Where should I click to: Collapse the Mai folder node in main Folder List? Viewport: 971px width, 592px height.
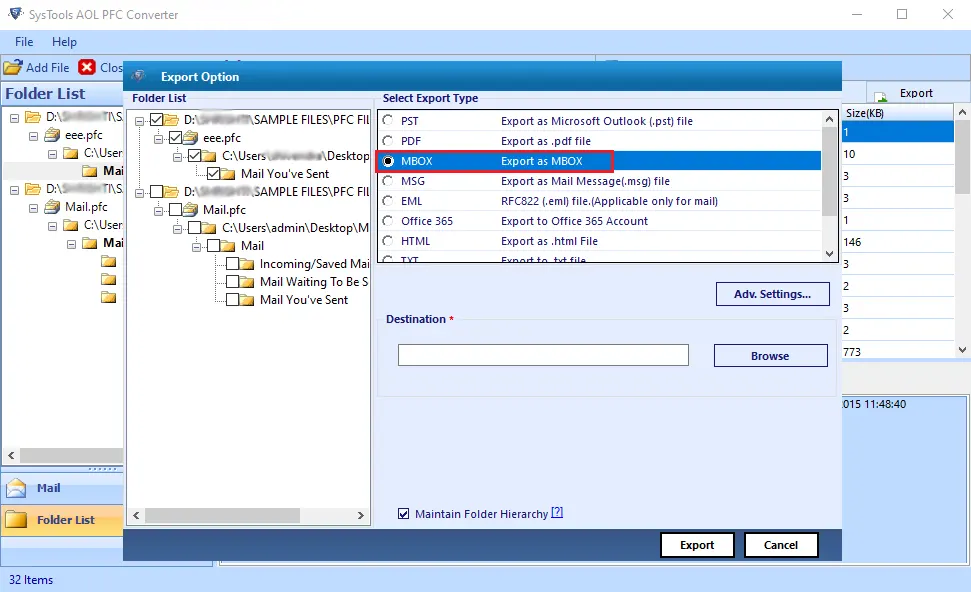pos(71,243)
